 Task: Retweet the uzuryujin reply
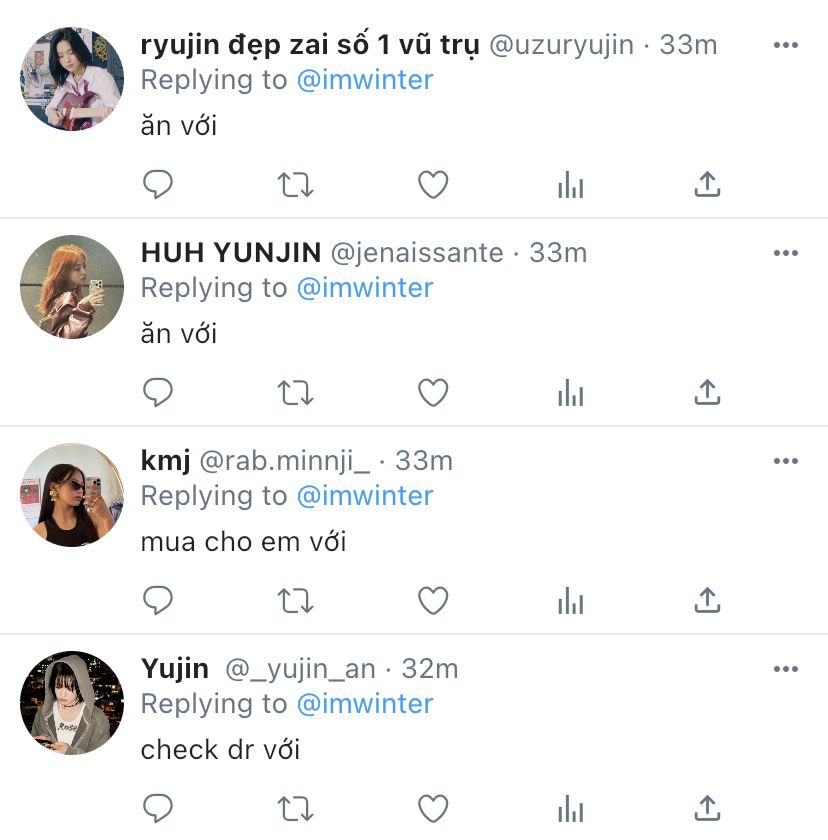coord(295,184)
